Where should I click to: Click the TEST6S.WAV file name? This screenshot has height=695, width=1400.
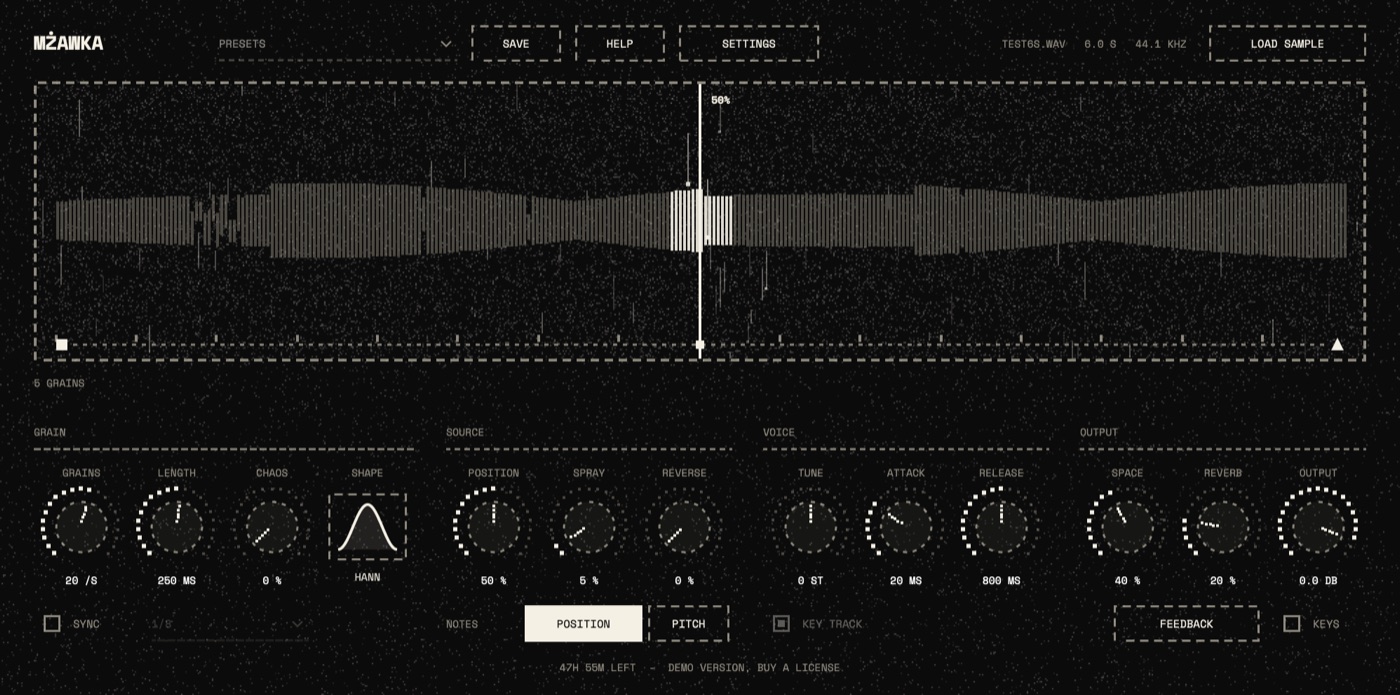coord(1034,44)
